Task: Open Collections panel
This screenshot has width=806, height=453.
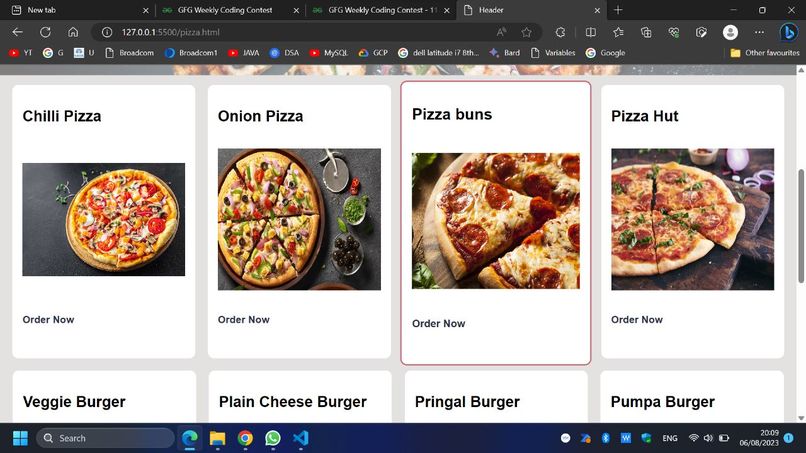Action: [x=646, y=32]
